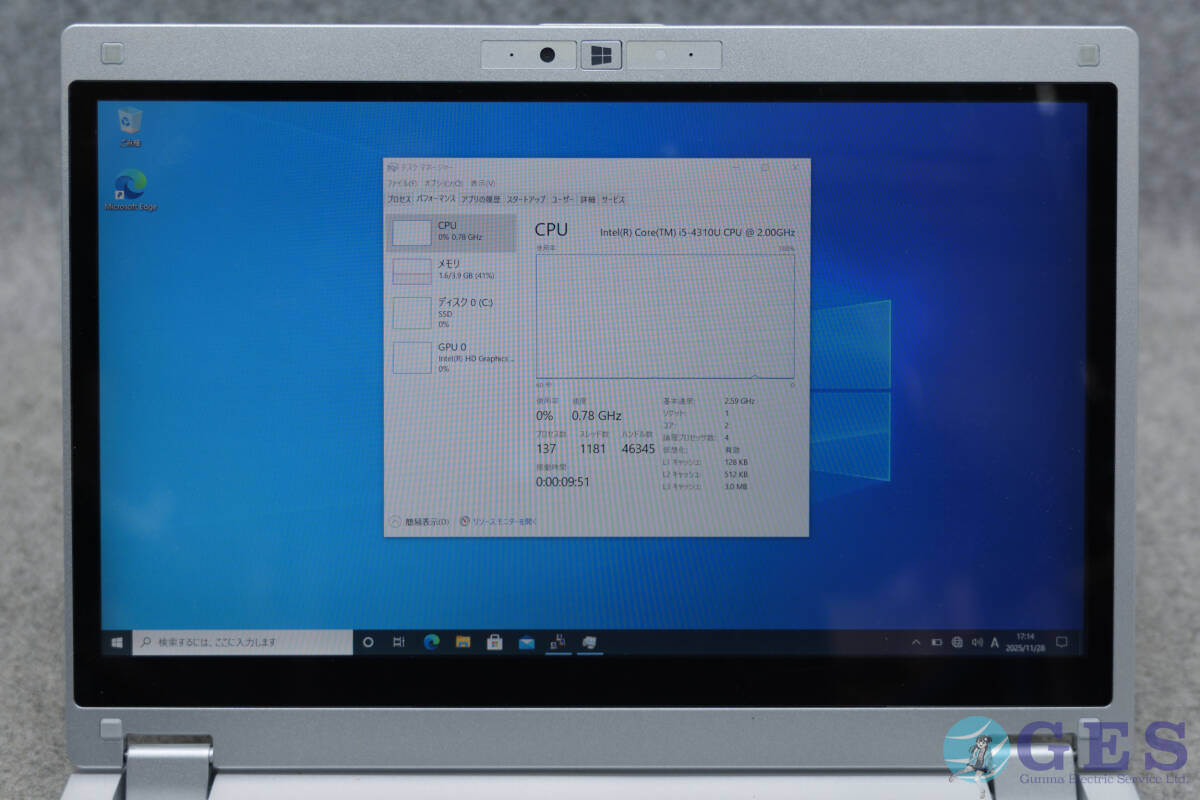This screenshot has width=1200, height=800.
Task: Show hidden tray icons with the chevron
Action: (x=915, y=642)
